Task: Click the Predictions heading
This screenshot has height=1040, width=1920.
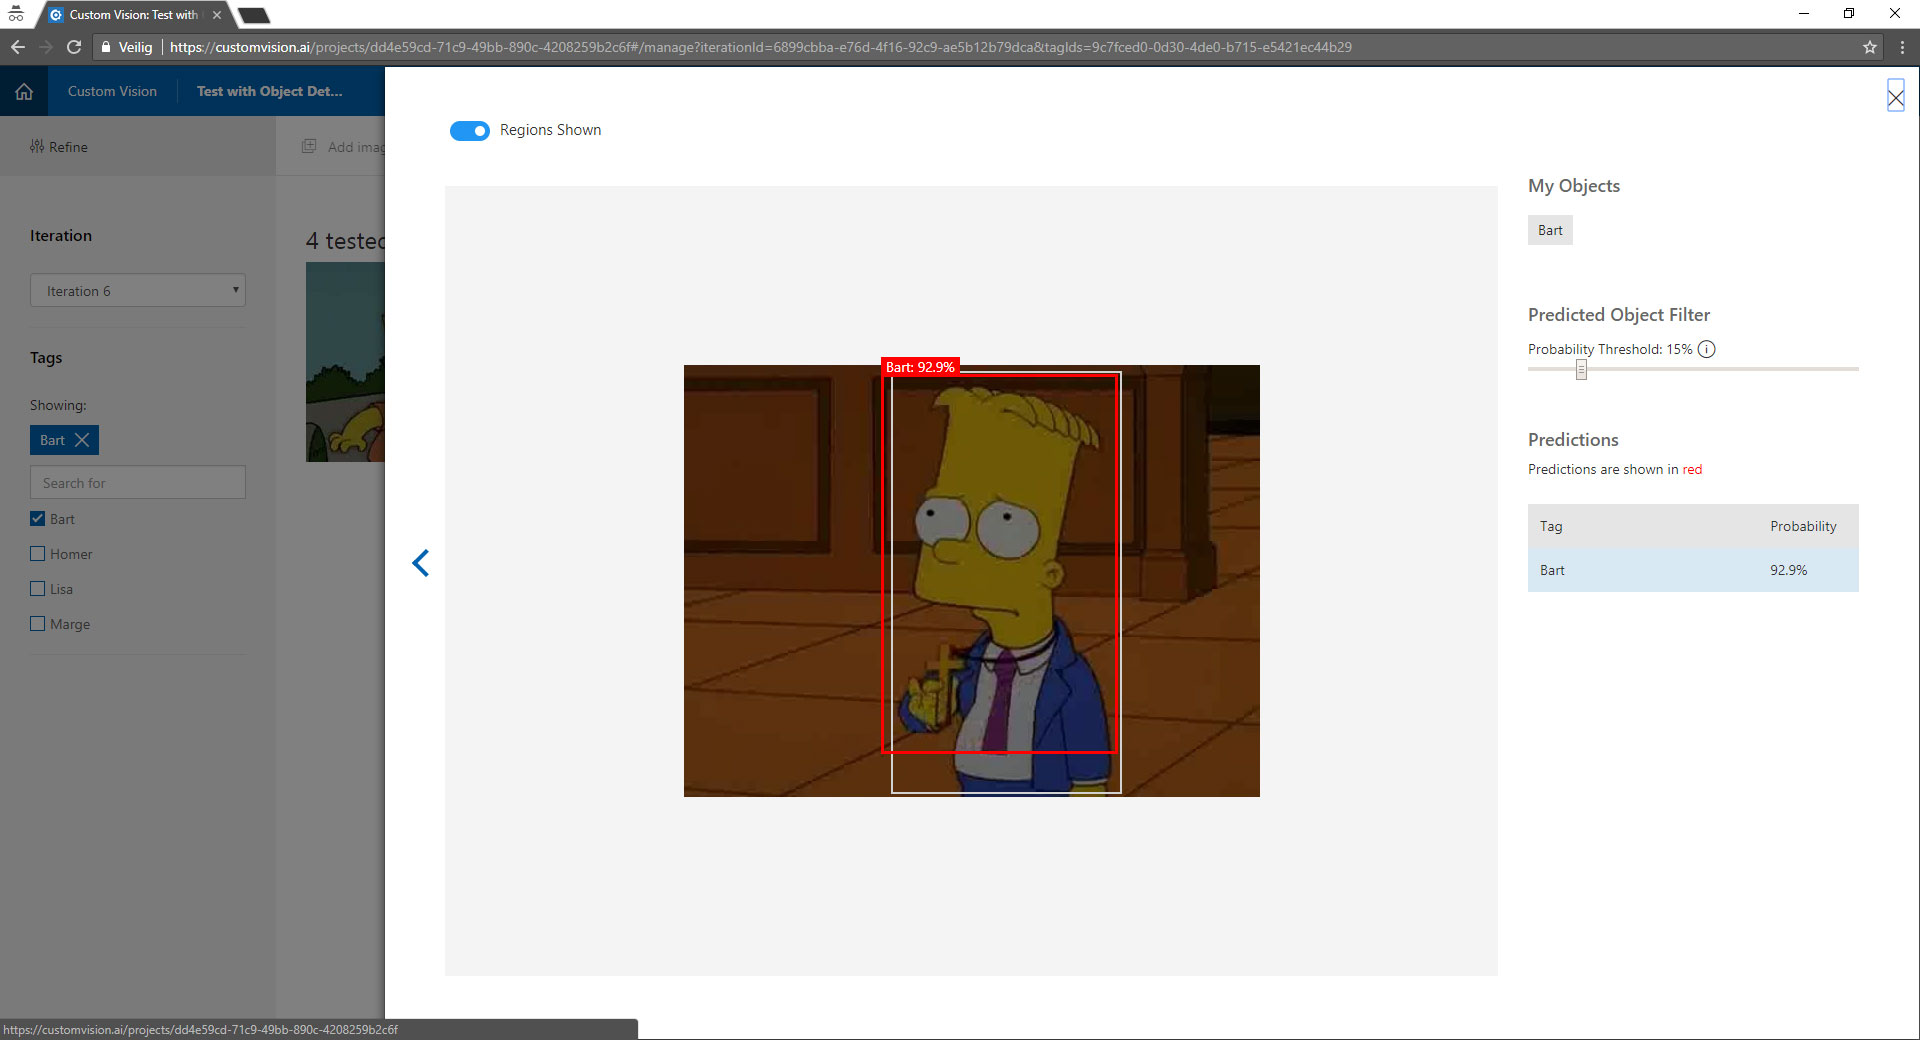Action: pos(1573,440)
